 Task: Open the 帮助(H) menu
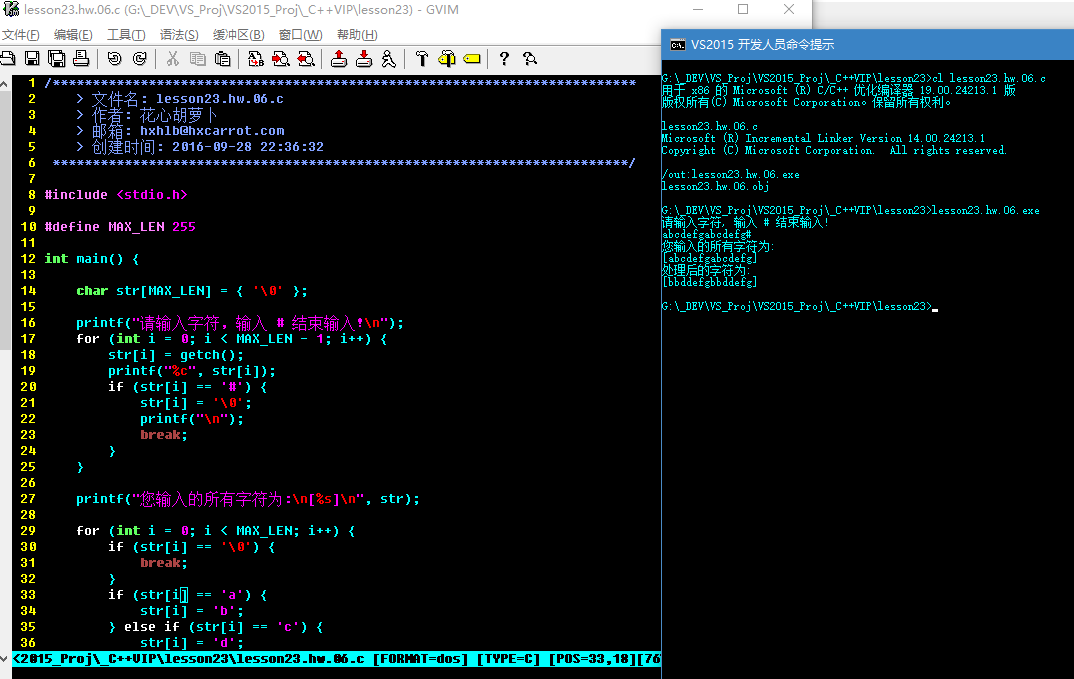tap(356, 35)
